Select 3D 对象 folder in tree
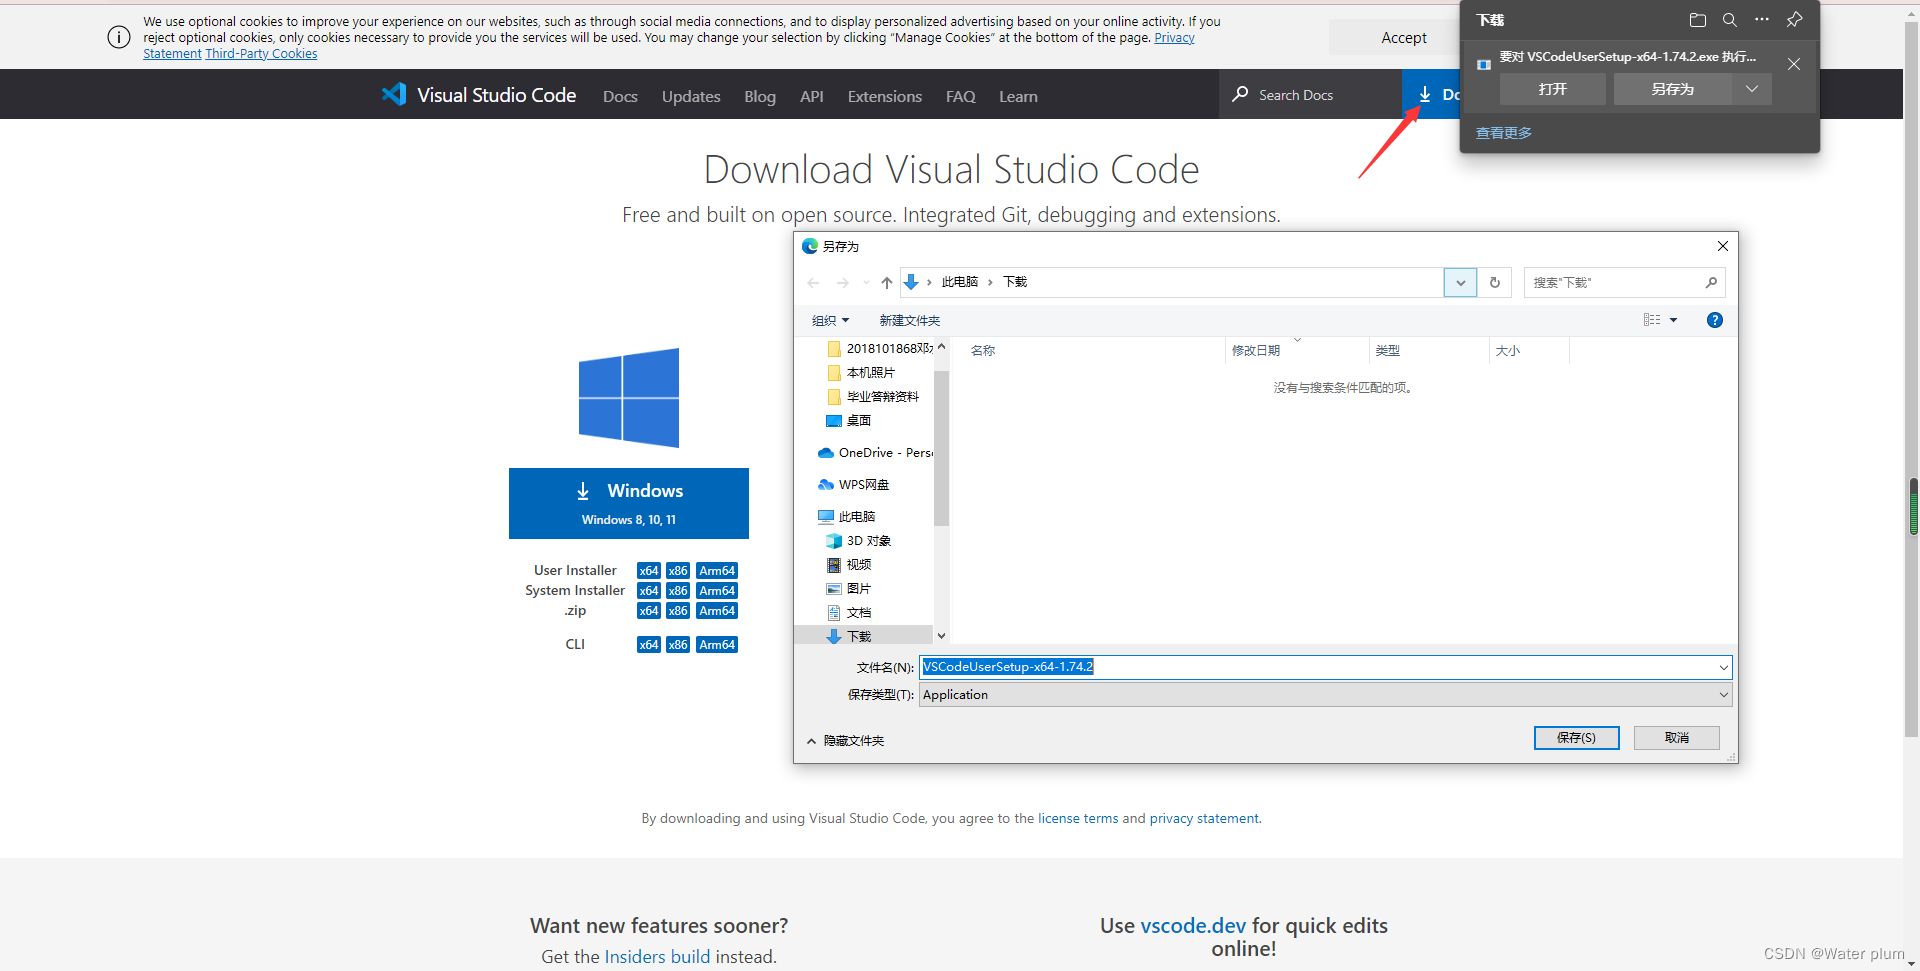The width and height of the screenshot is (1920, 971). pos(859,541)
